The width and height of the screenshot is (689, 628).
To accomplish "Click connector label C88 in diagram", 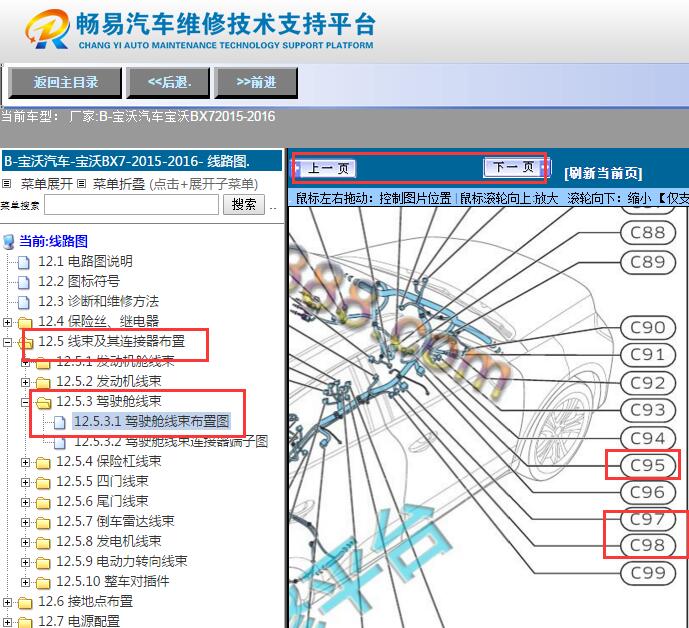I will point(648,233).
